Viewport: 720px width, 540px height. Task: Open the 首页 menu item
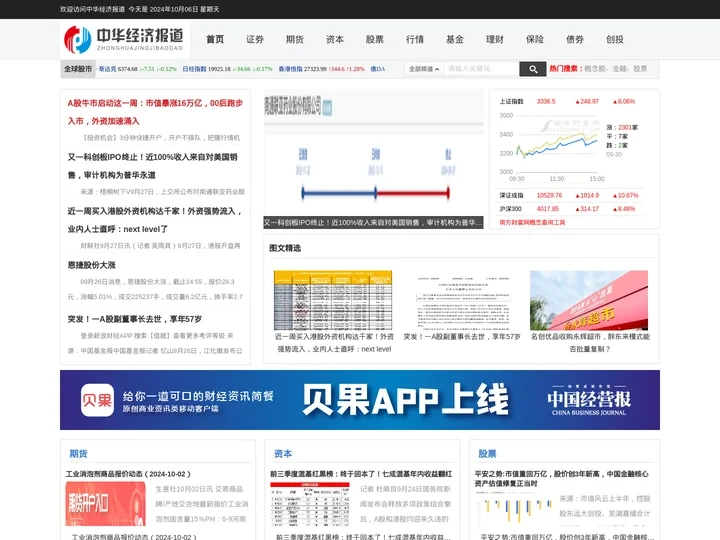click(x=215, y=39)
